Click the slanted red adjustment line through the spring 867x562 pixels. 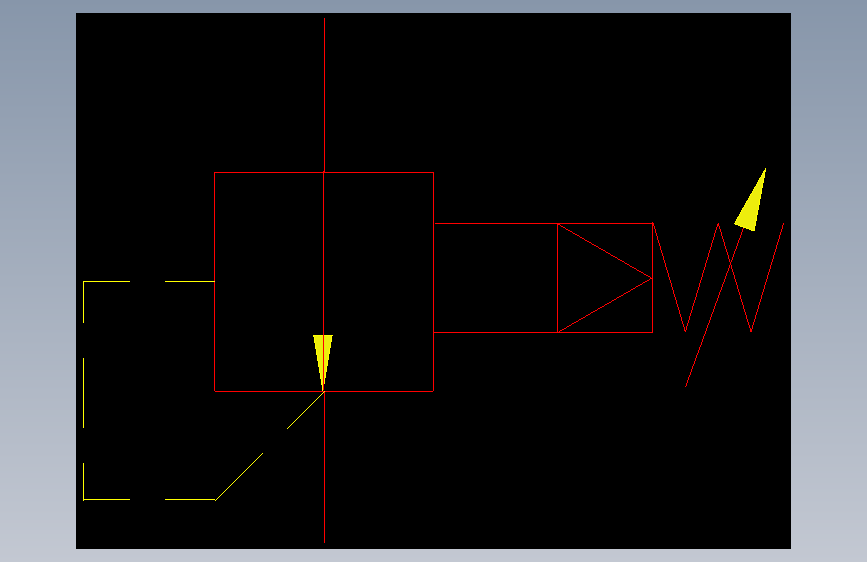tap(713, 308)
